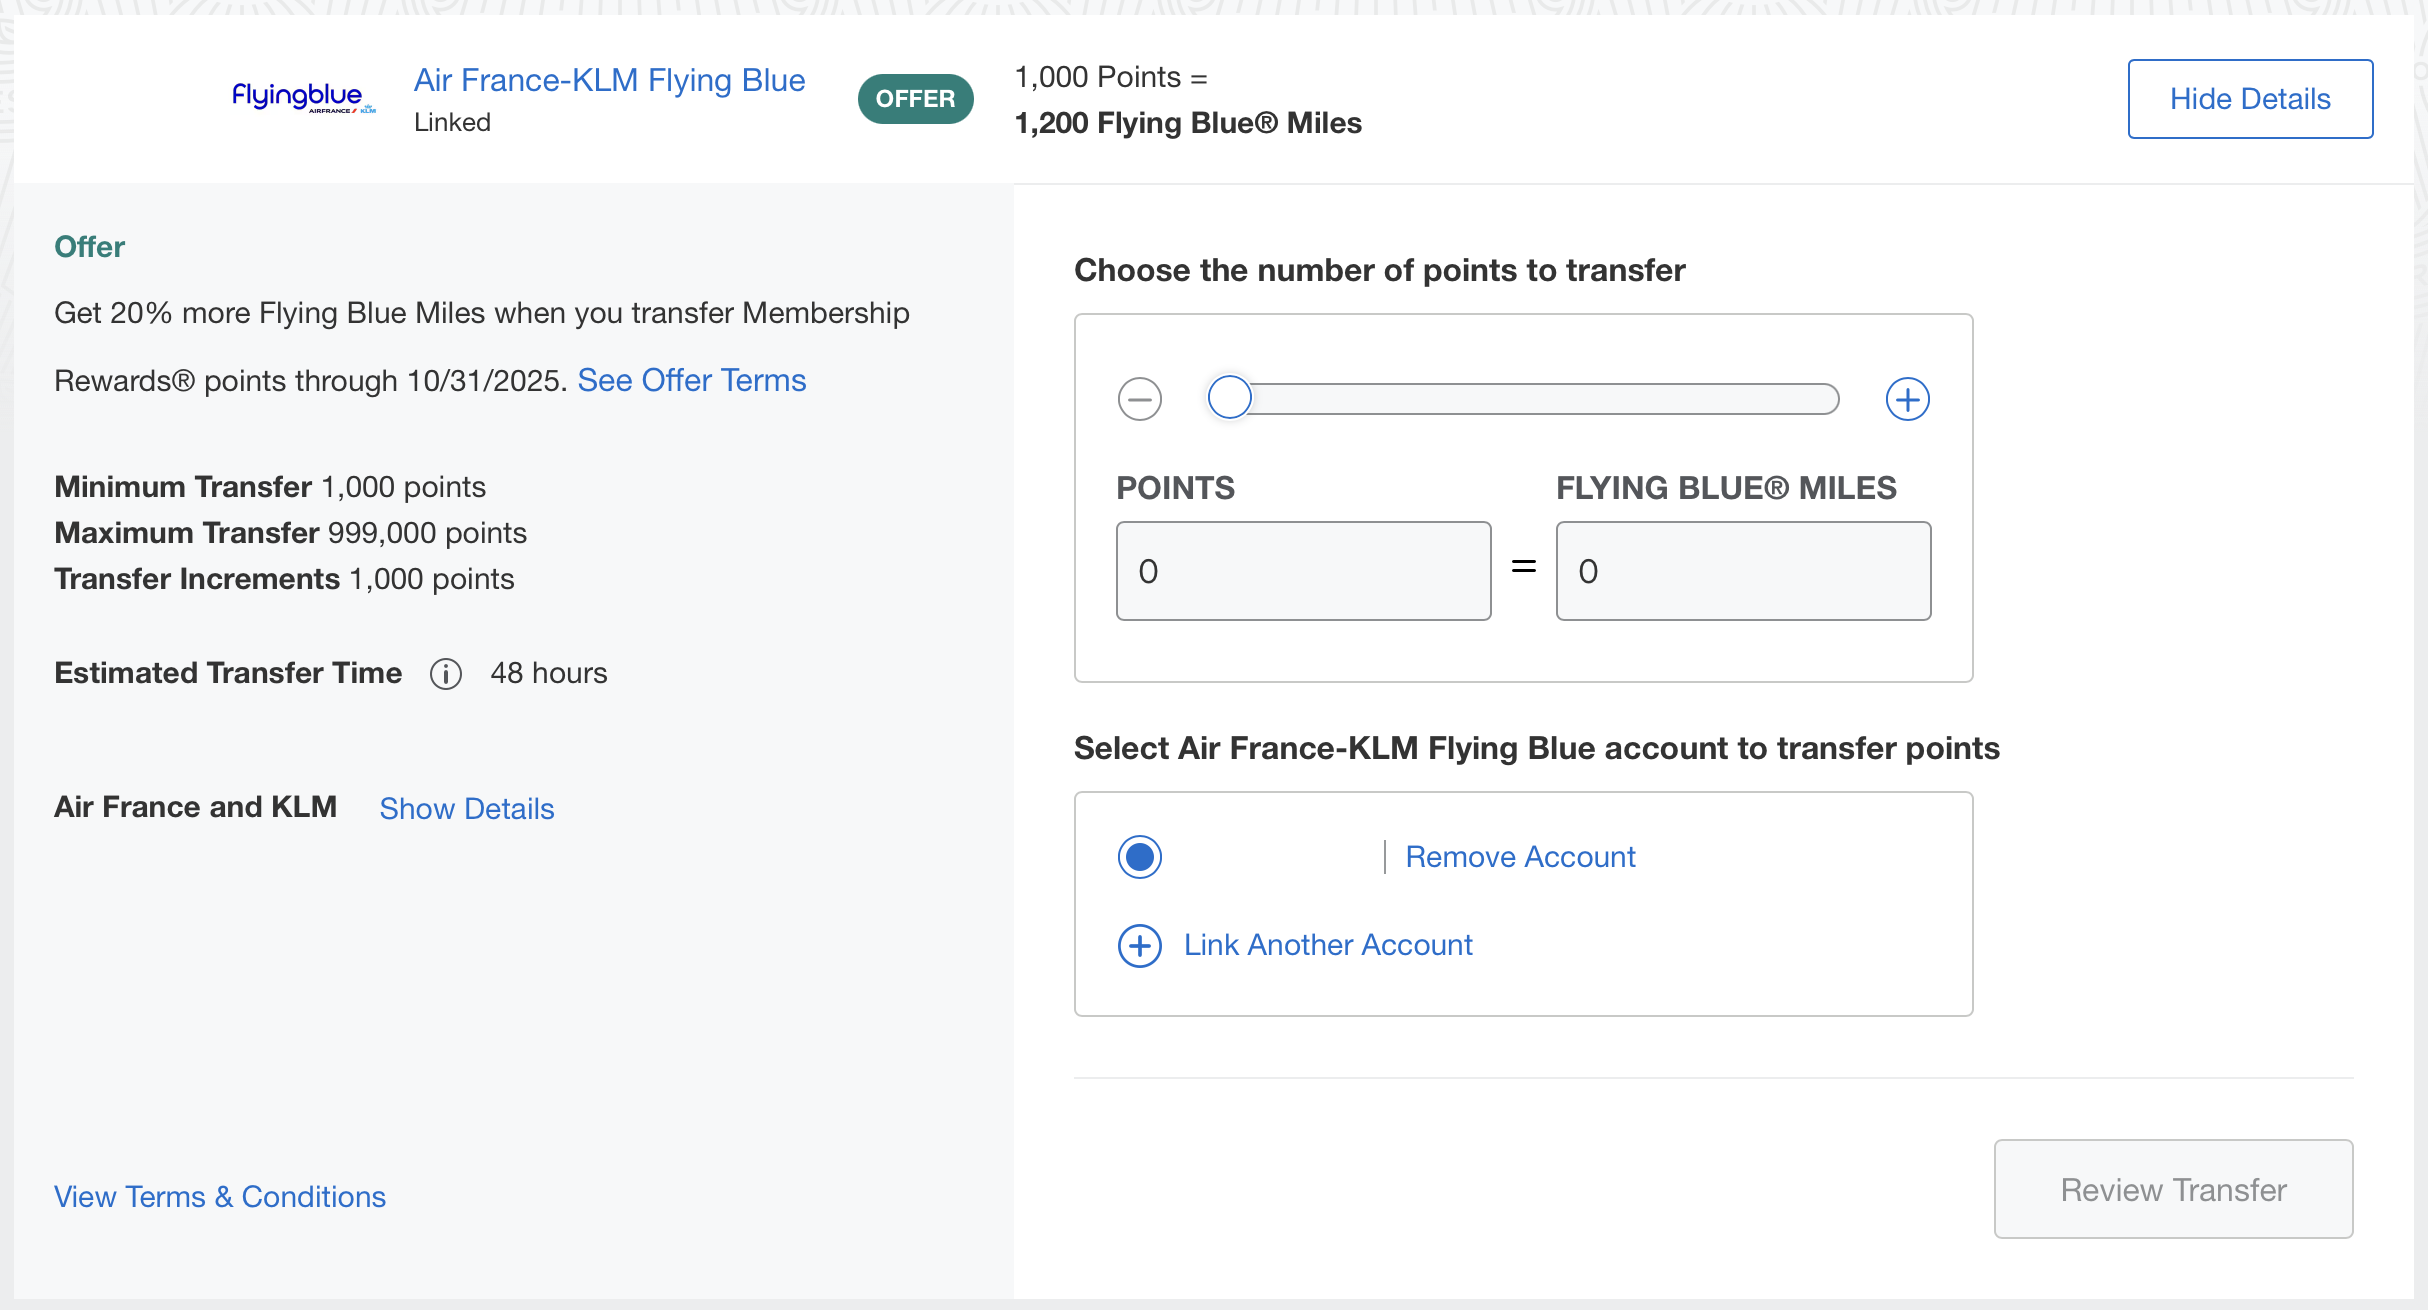2428x1310 pixels.
Task: Click Remove Account link
Action: tap(1520, 857)
